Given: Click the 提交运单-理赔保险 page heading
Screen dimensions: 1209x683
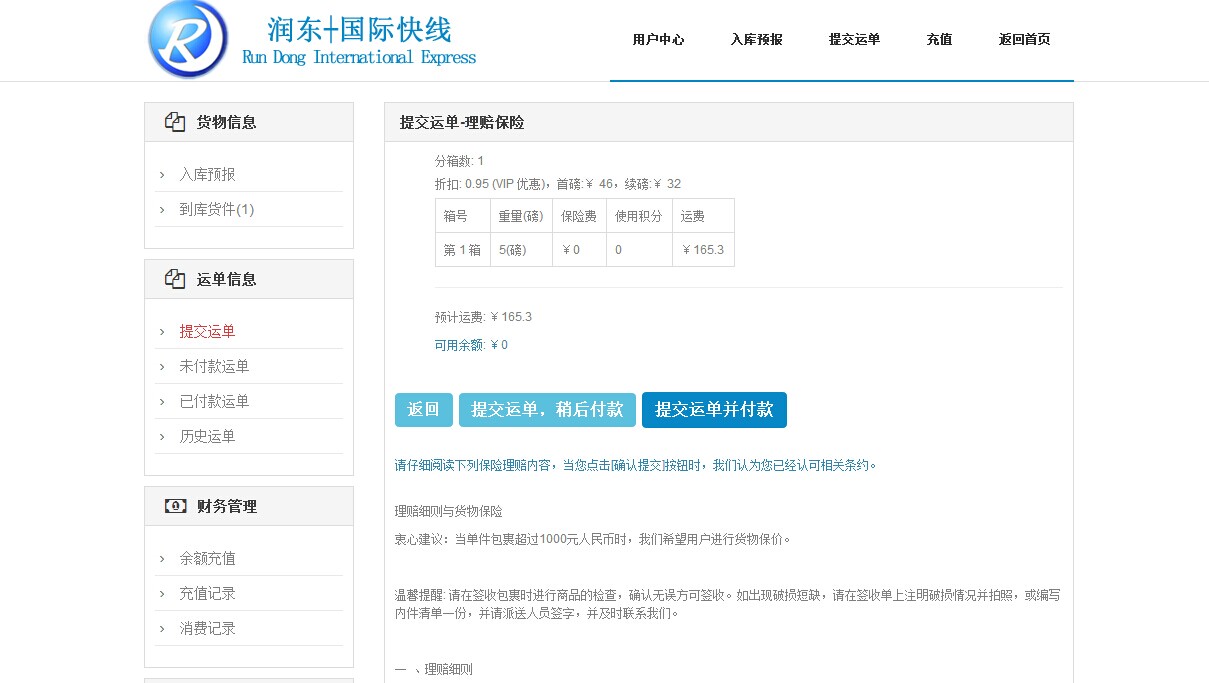Looking at the screenshot, I should click(x=462, y=122).
